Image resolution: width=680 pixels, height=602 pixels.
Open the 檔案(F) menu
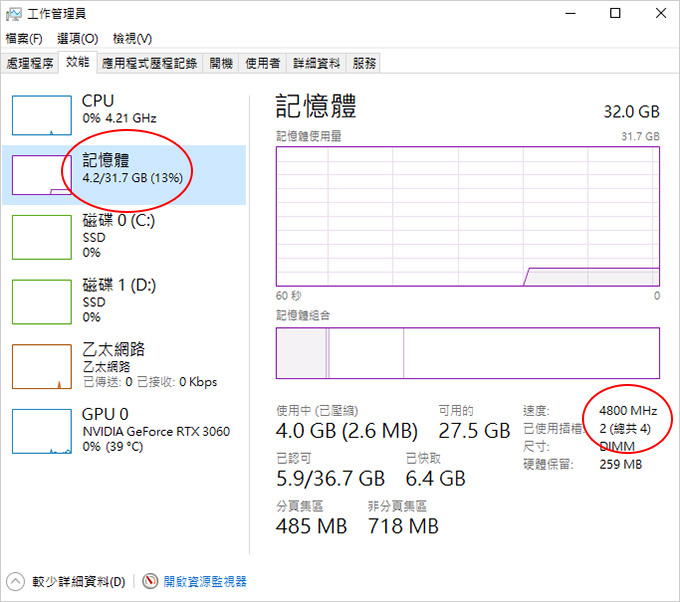pyautogui.click(x=24, y=39)
